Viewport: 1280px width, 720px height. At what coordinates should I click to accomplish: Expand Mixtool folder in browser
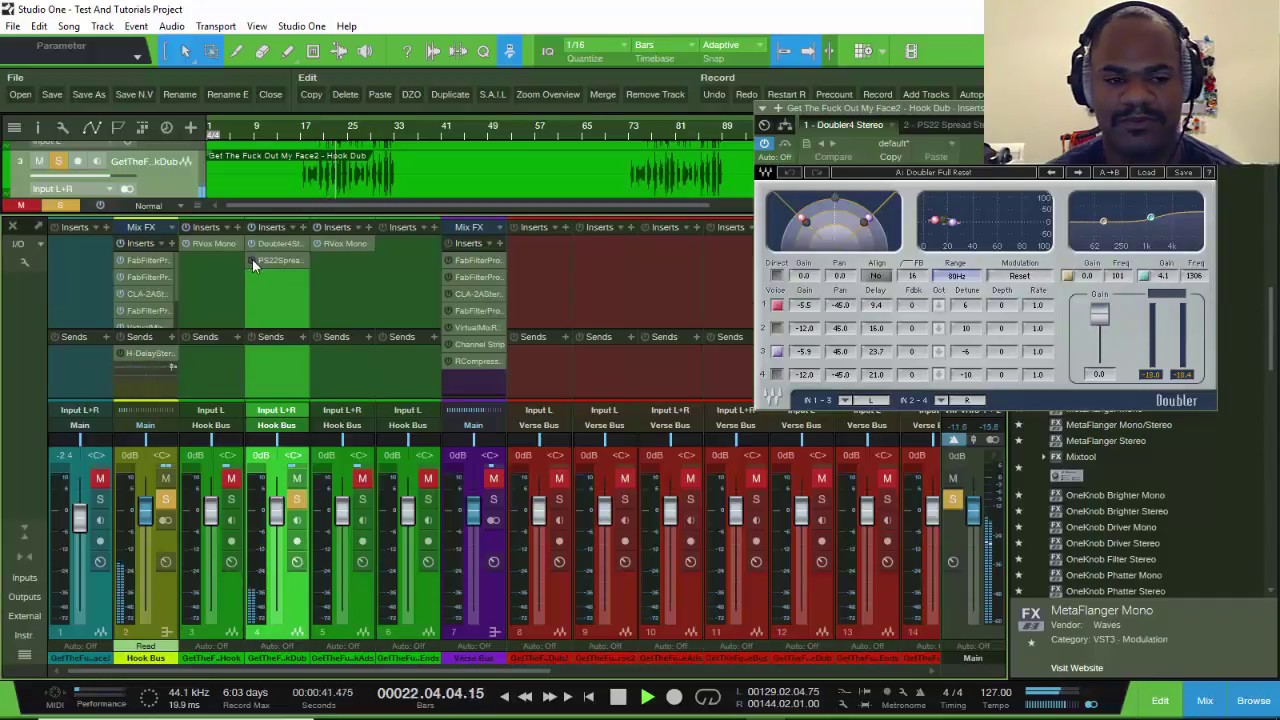[x=1043, y=457]
